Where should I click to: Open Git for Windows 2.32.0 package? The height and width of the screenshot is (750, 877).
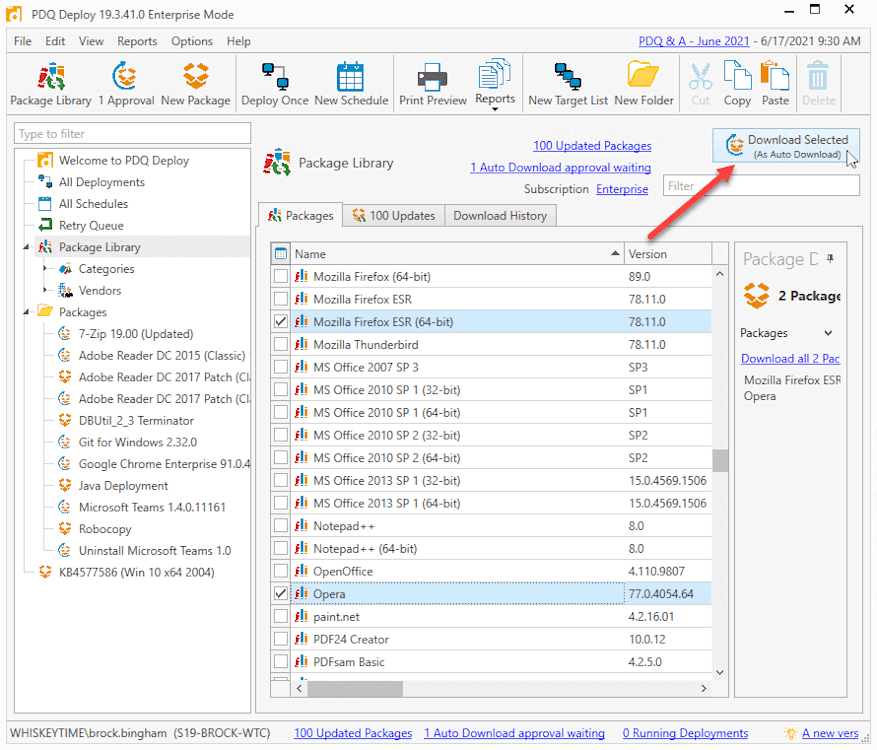[x=137, y=442]
